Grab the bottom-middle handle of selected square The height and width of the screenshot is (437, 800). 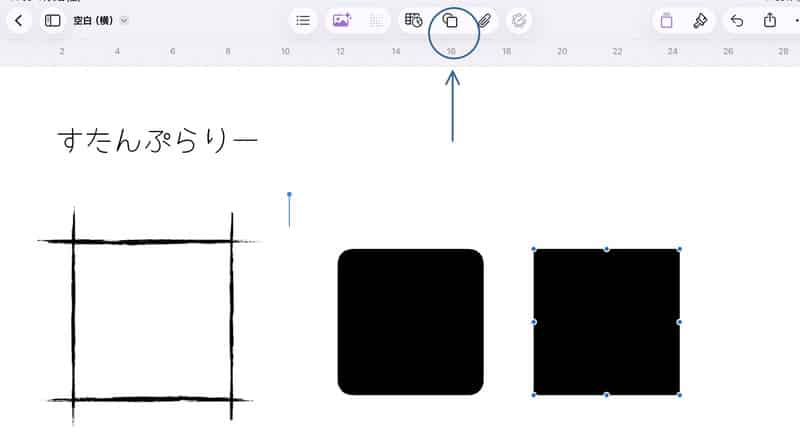(x=607, y=395)
